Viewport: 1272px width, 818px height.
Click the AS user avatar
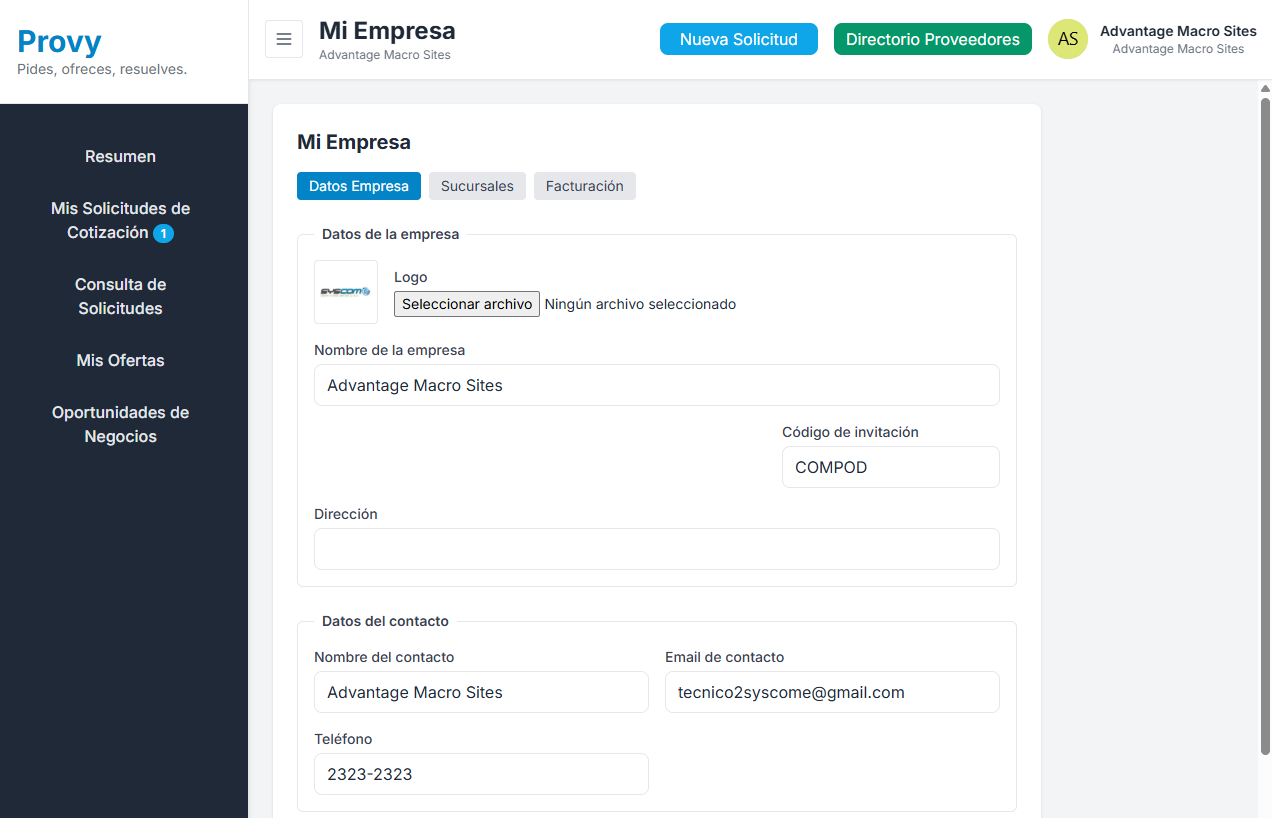click(1067, 39)
